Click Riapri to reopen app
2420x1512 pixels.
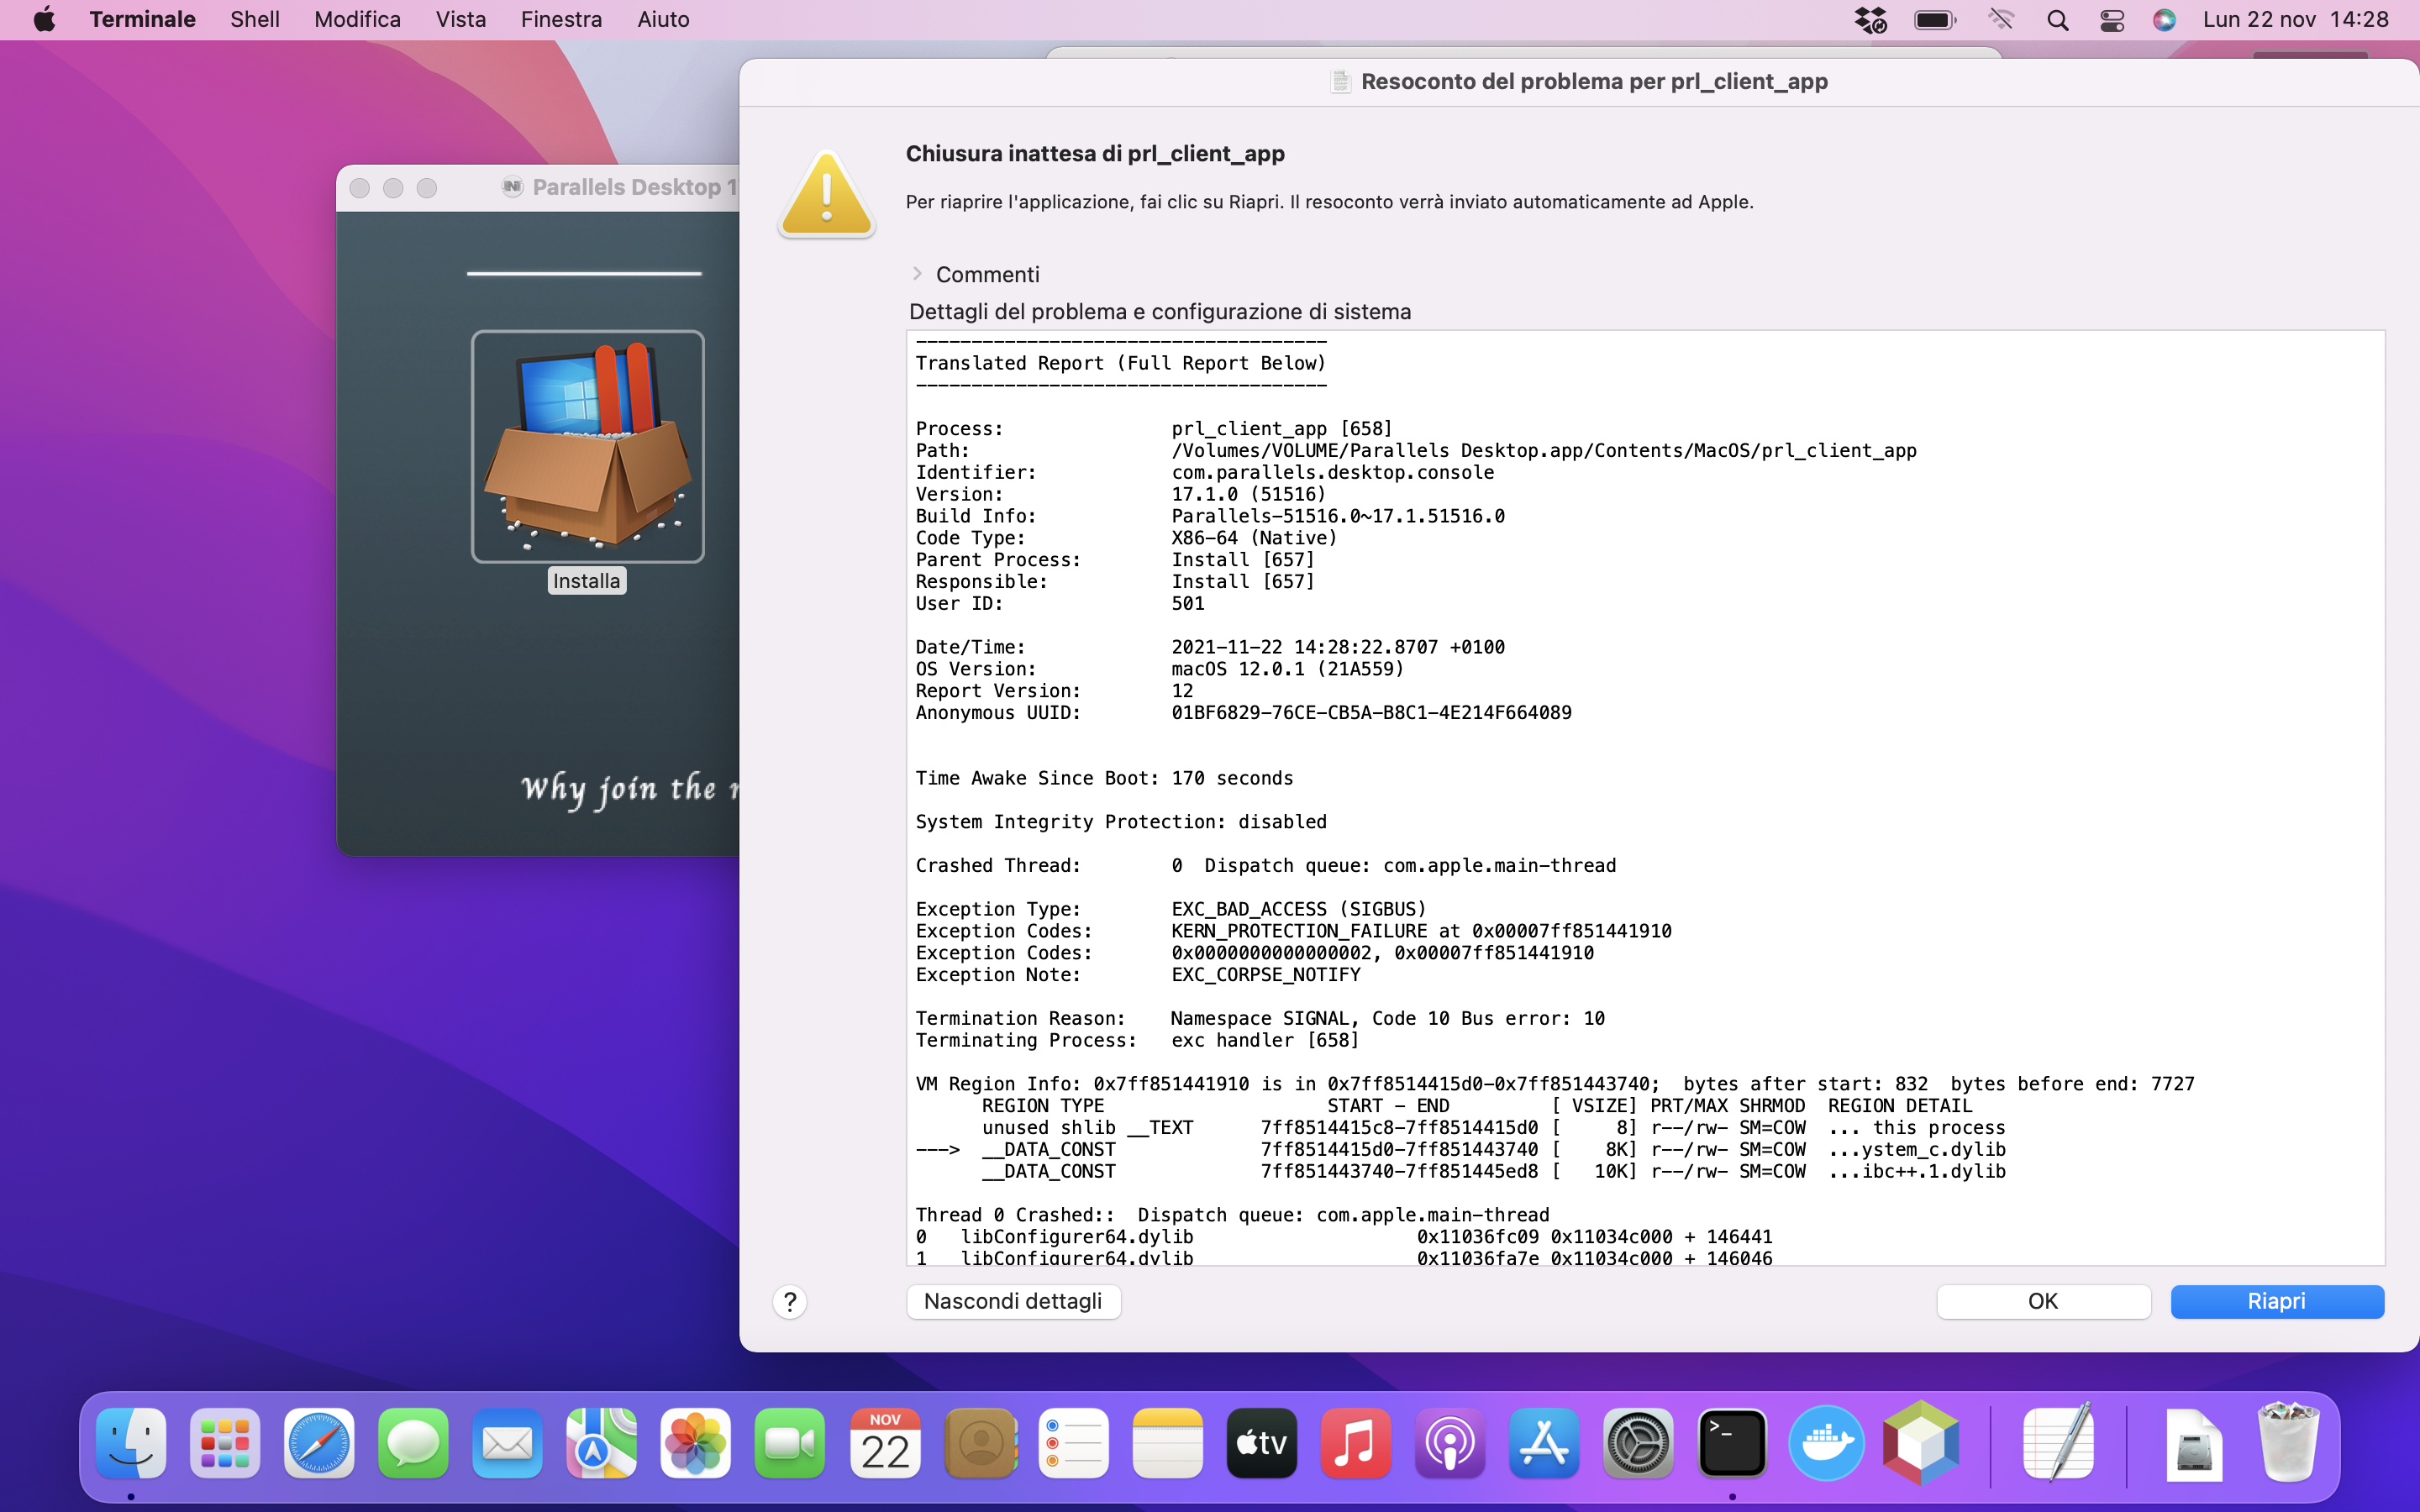2277,1301
